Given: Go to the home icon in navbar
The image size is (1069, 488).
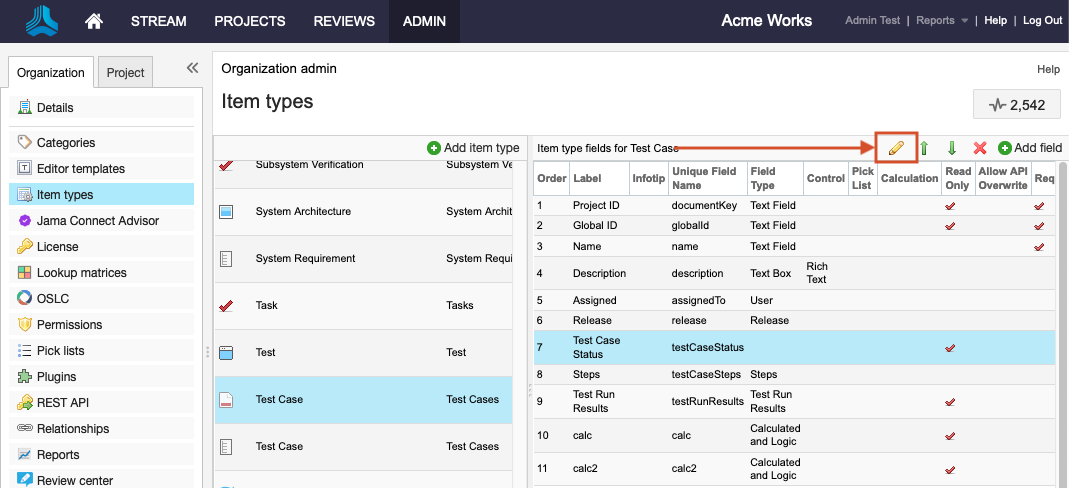Looking at the screenshot, I should [x=94, y=21].
